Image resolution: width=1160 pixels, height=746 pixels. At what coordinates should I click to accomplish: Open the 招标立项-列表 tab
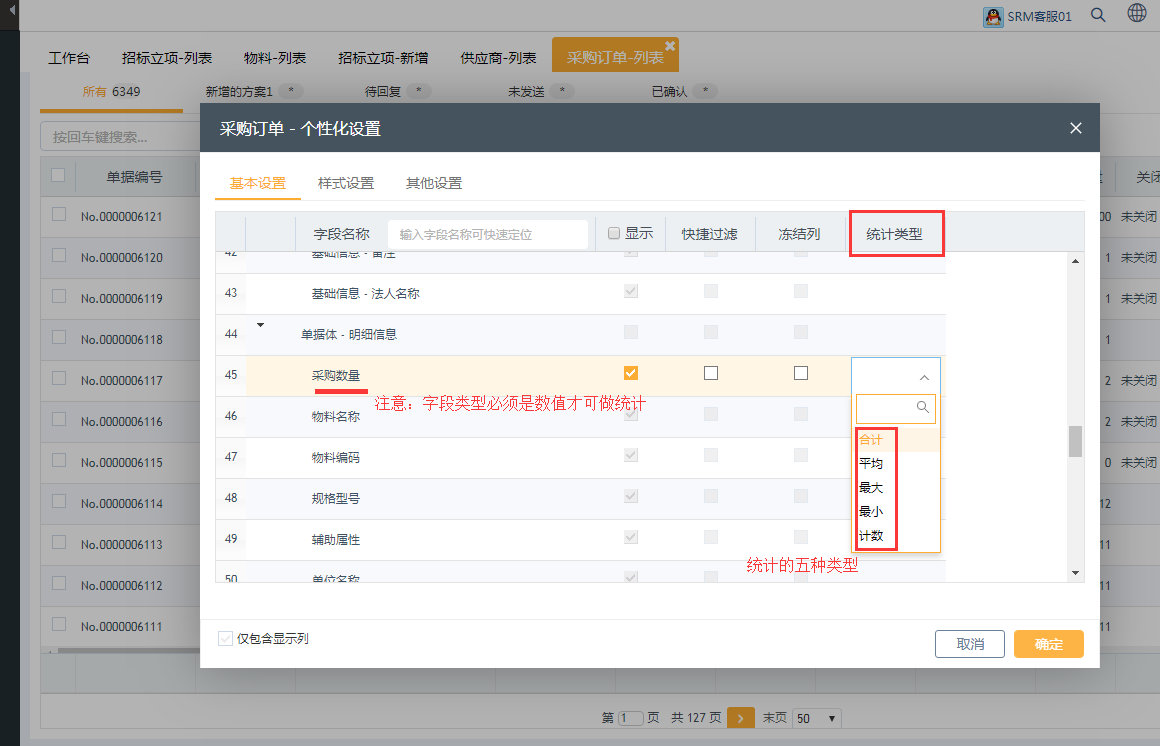point(166,58)
